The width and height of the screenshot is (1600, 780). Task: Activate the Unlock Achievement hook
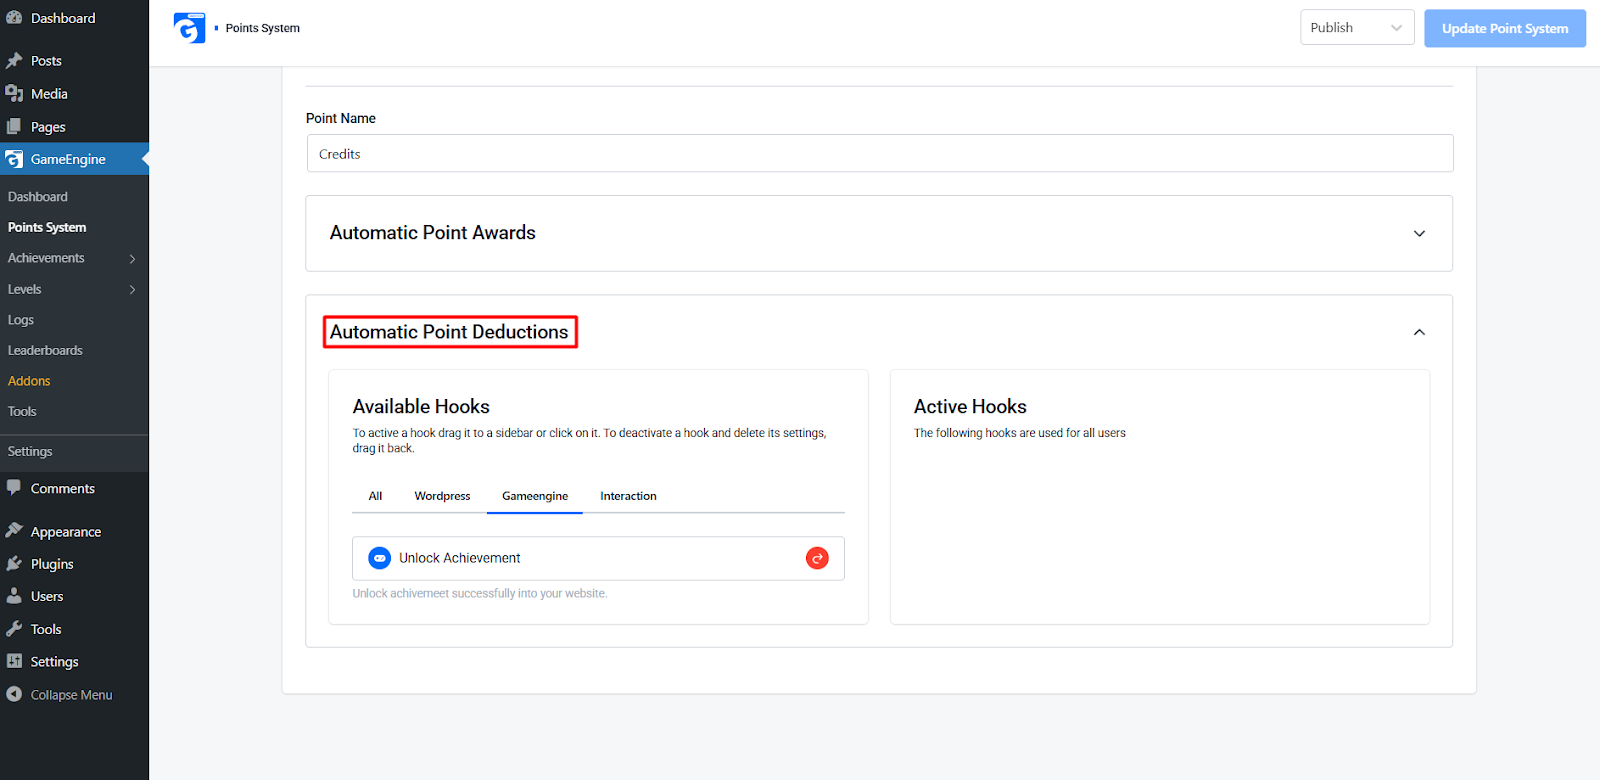click(x=598, y=558)
